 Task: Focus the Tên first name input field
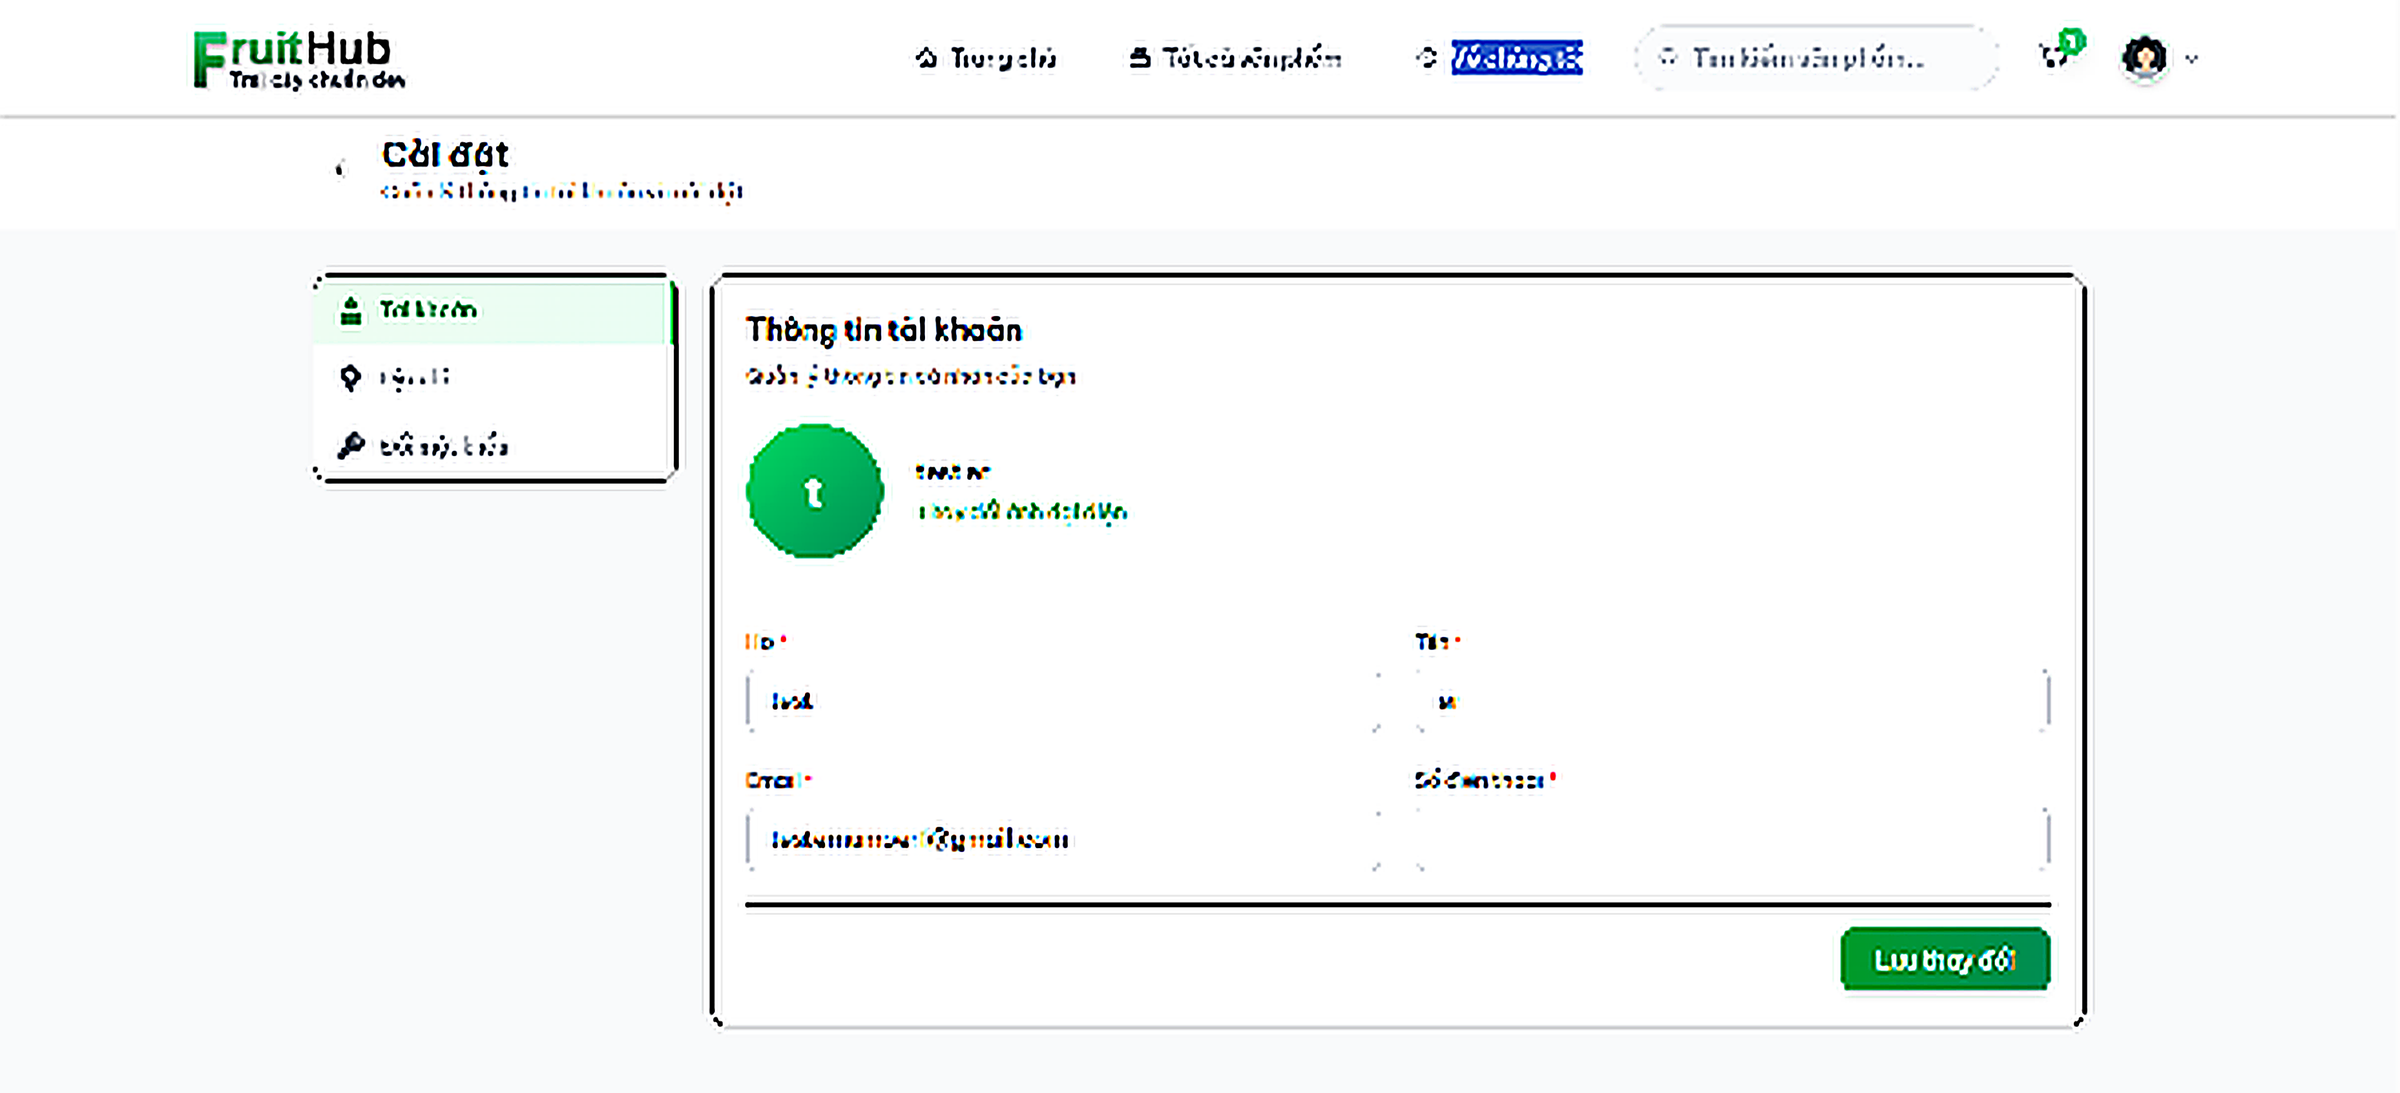click(1732, 701)
